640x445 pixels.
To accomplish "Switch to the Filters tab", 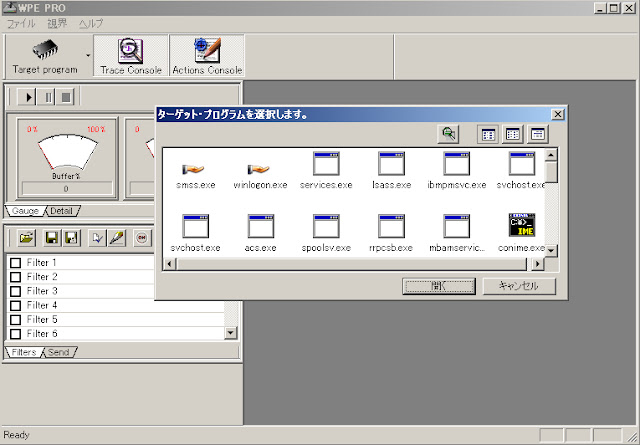I will click(24, 352).
